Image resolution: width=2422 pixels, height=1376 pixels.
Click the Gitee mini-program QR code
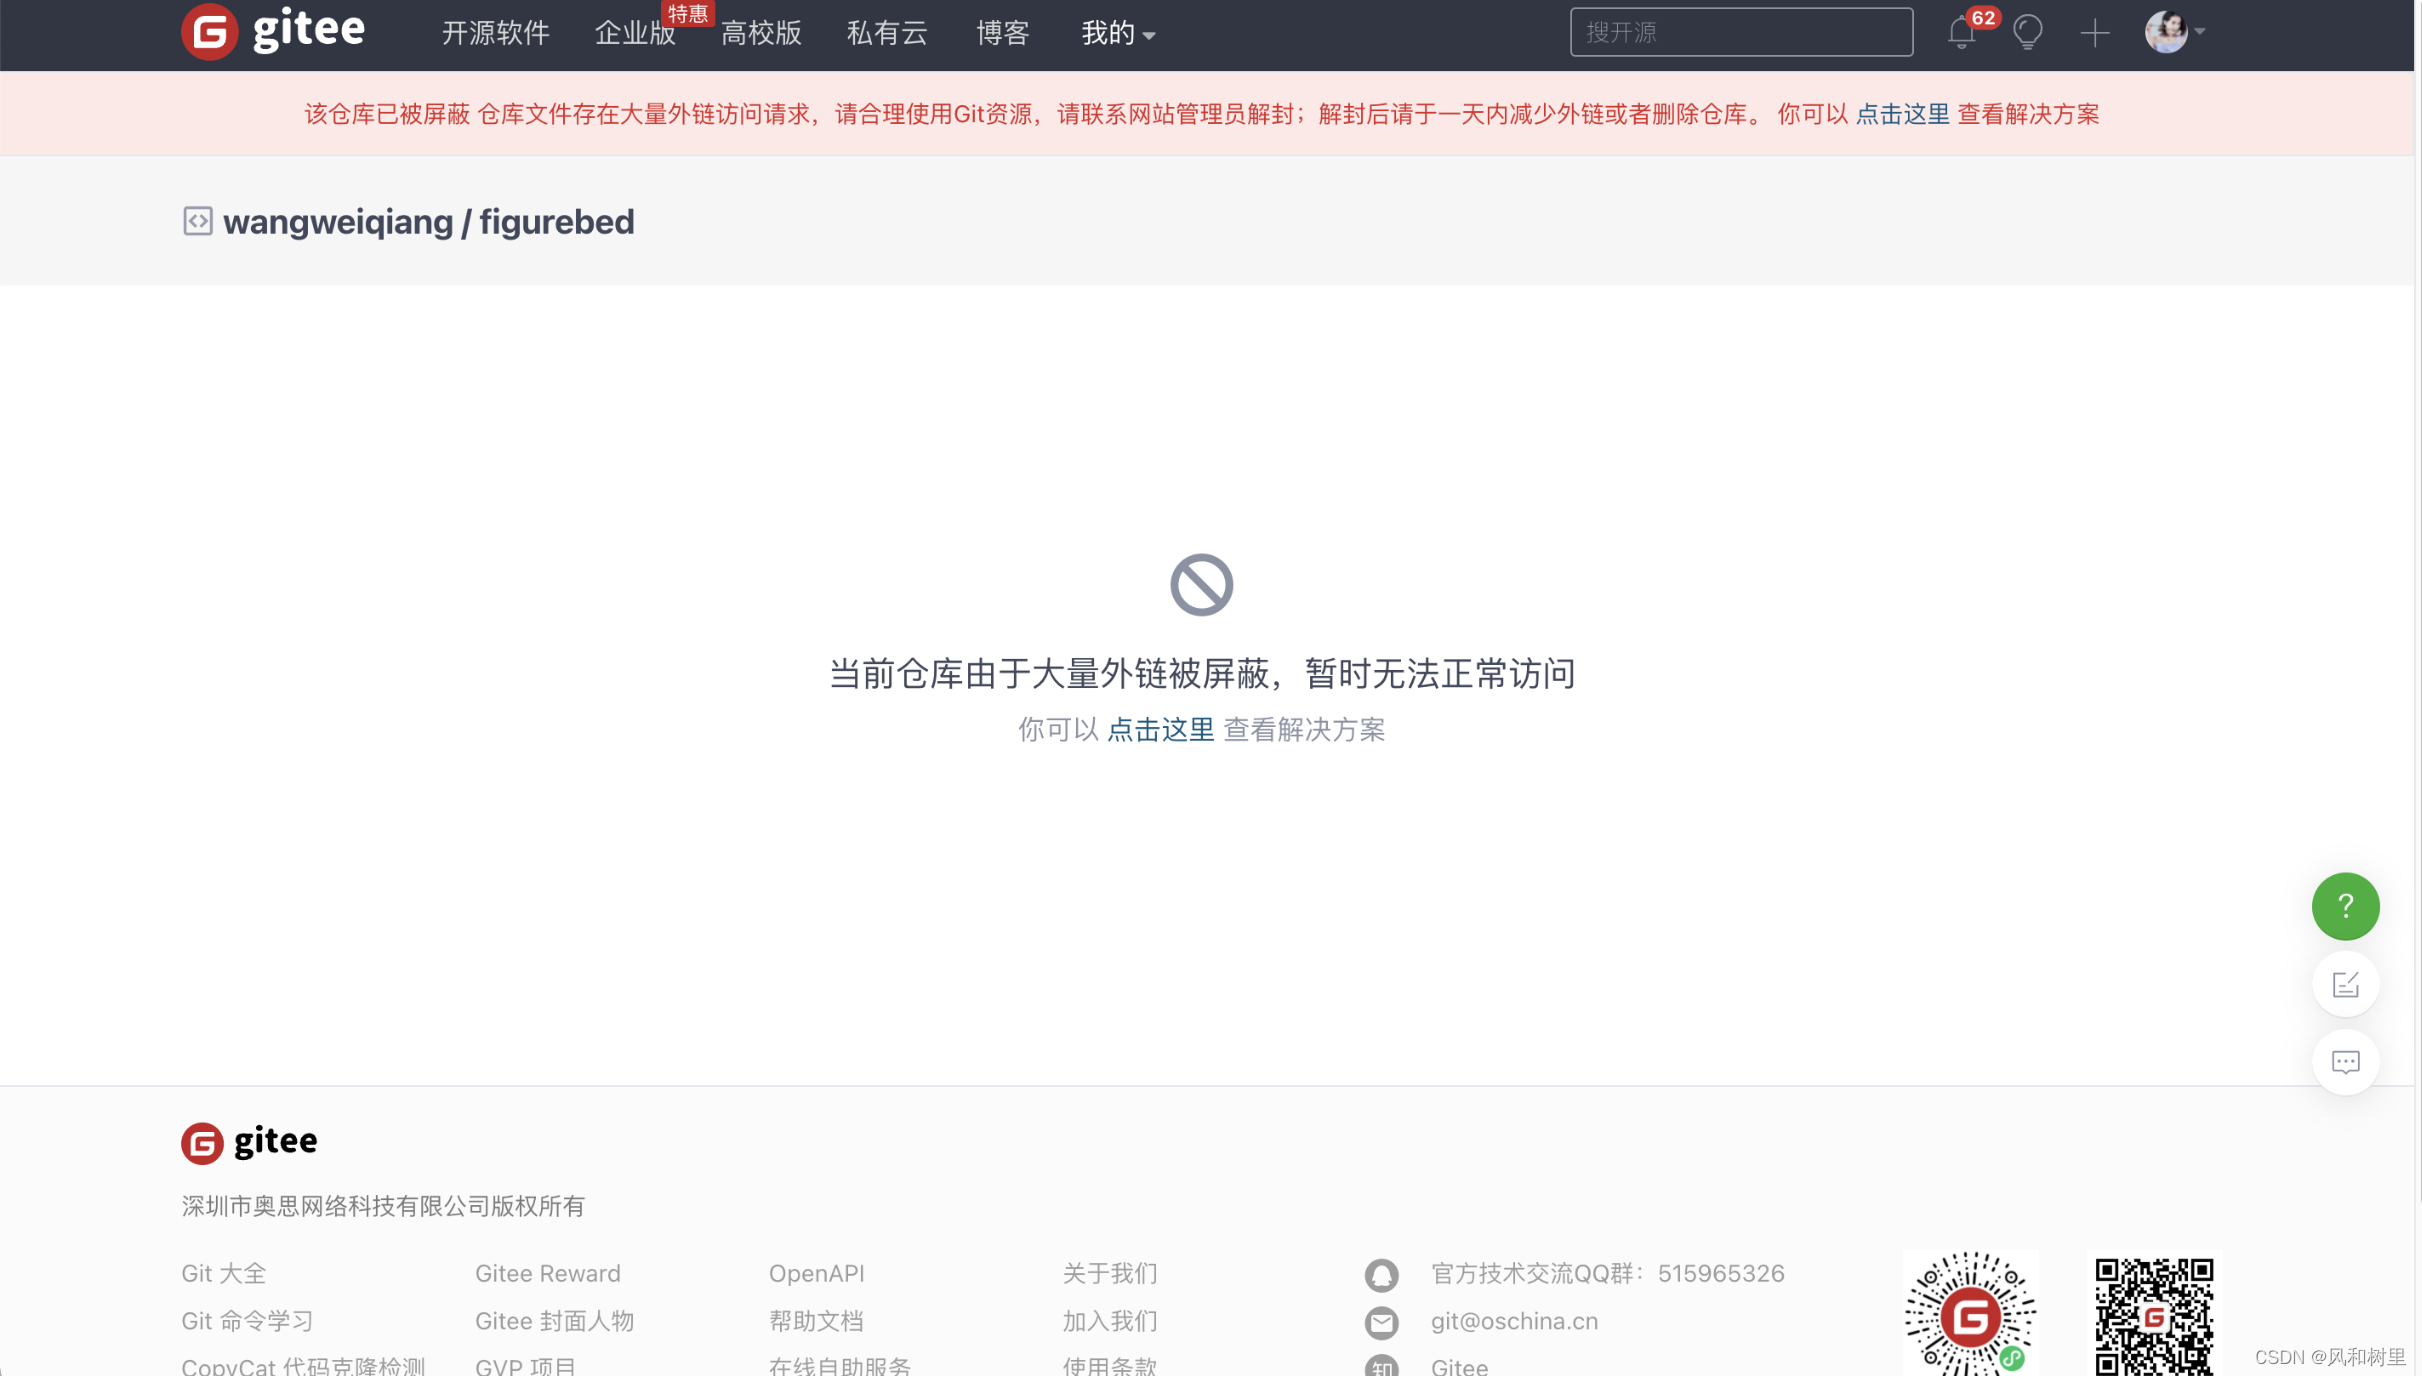point(1970,1313)
